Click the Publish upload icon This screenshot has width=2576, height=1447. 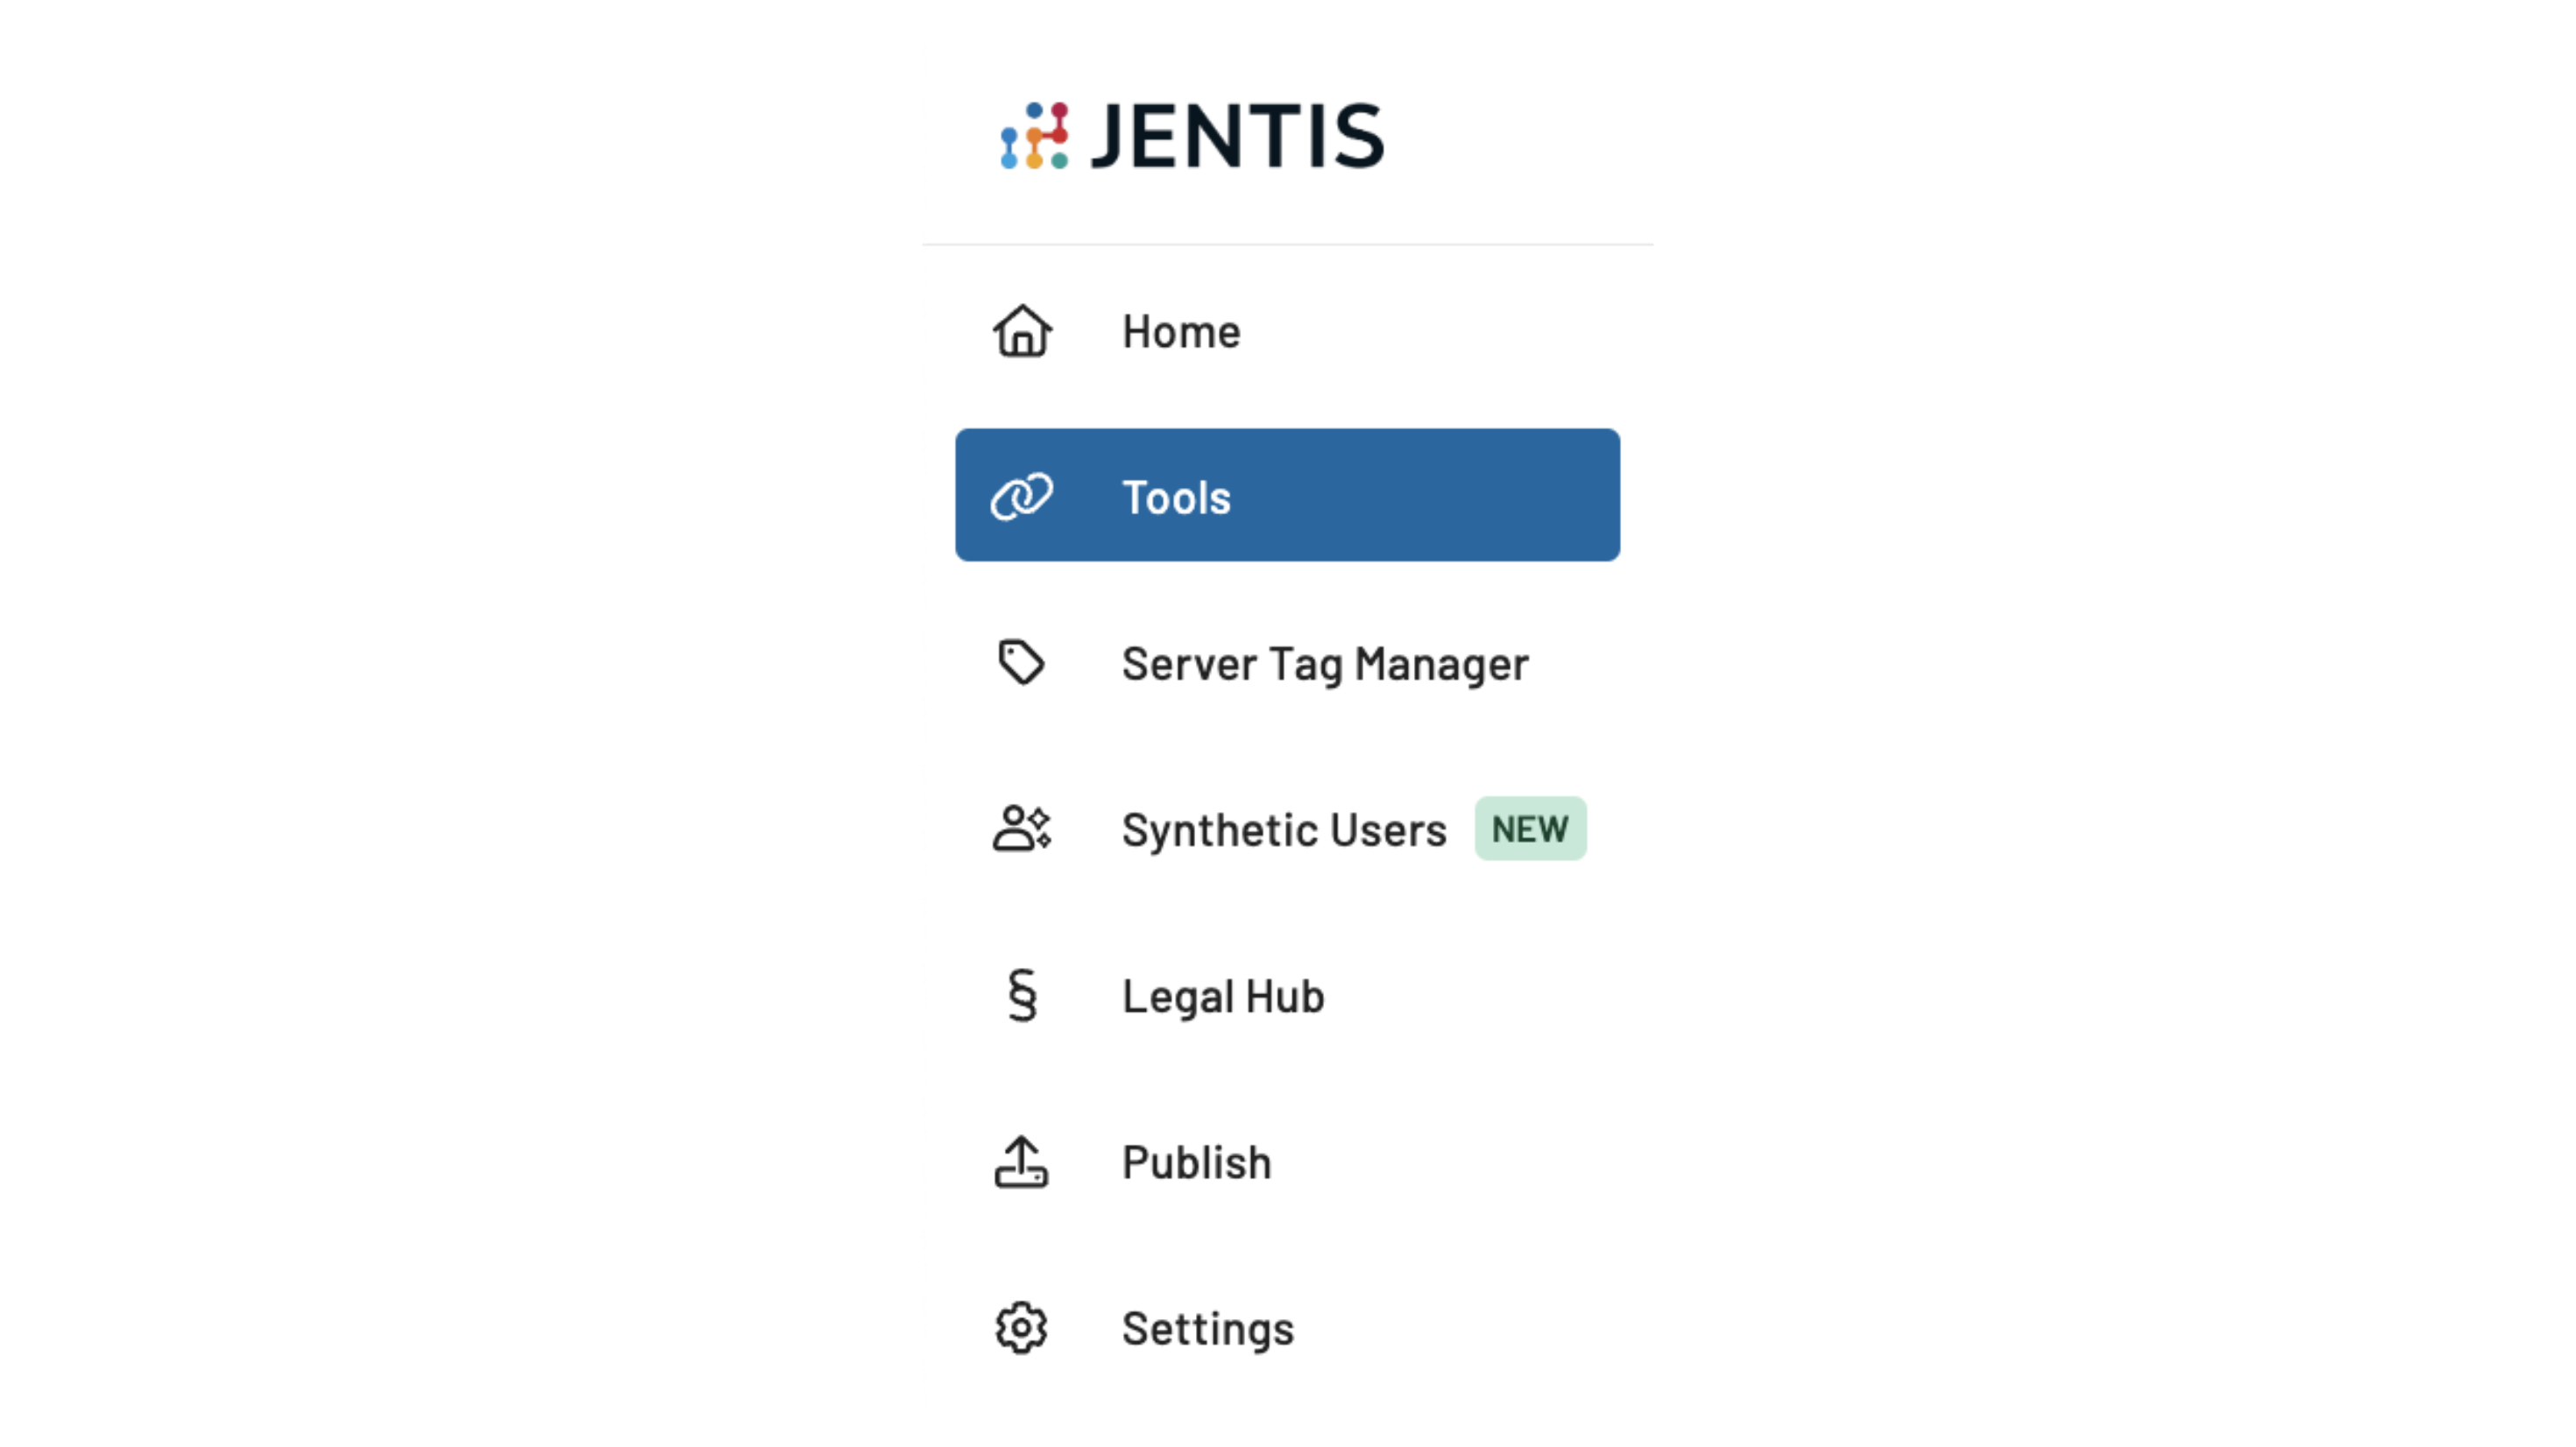pos(1024,1161)
